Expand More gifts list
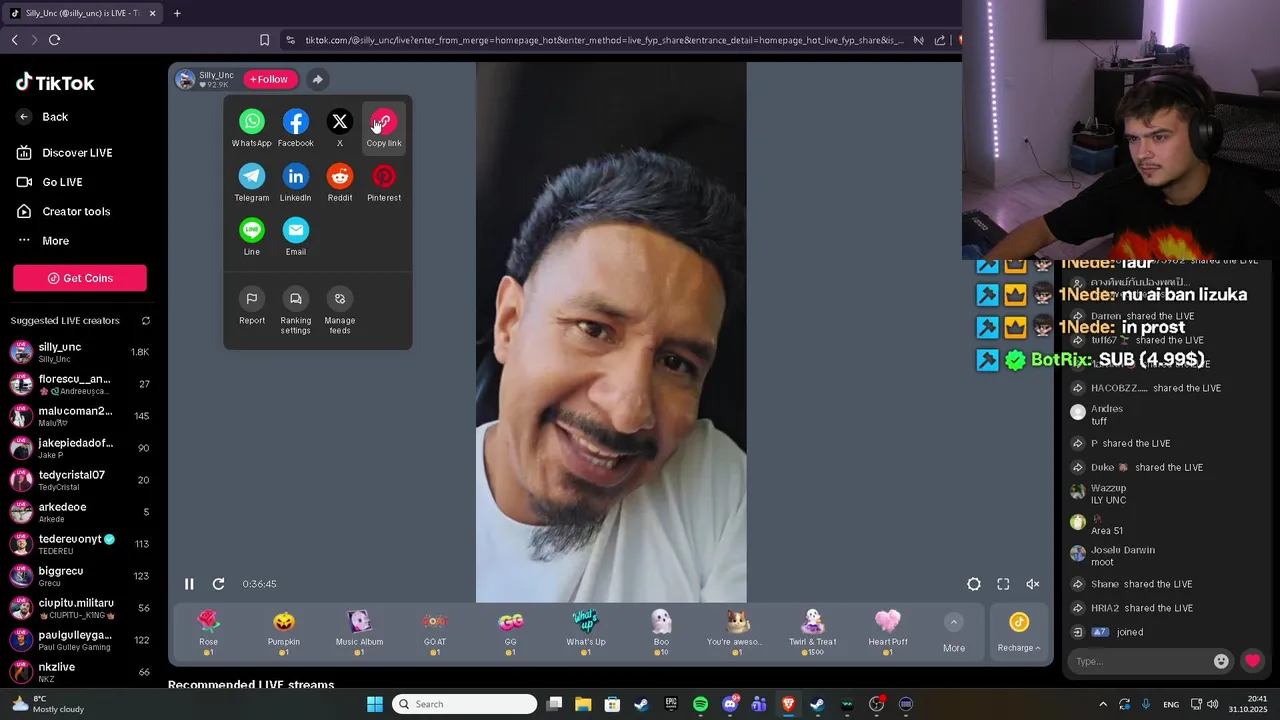1280x720 pixels. point(954,634)
